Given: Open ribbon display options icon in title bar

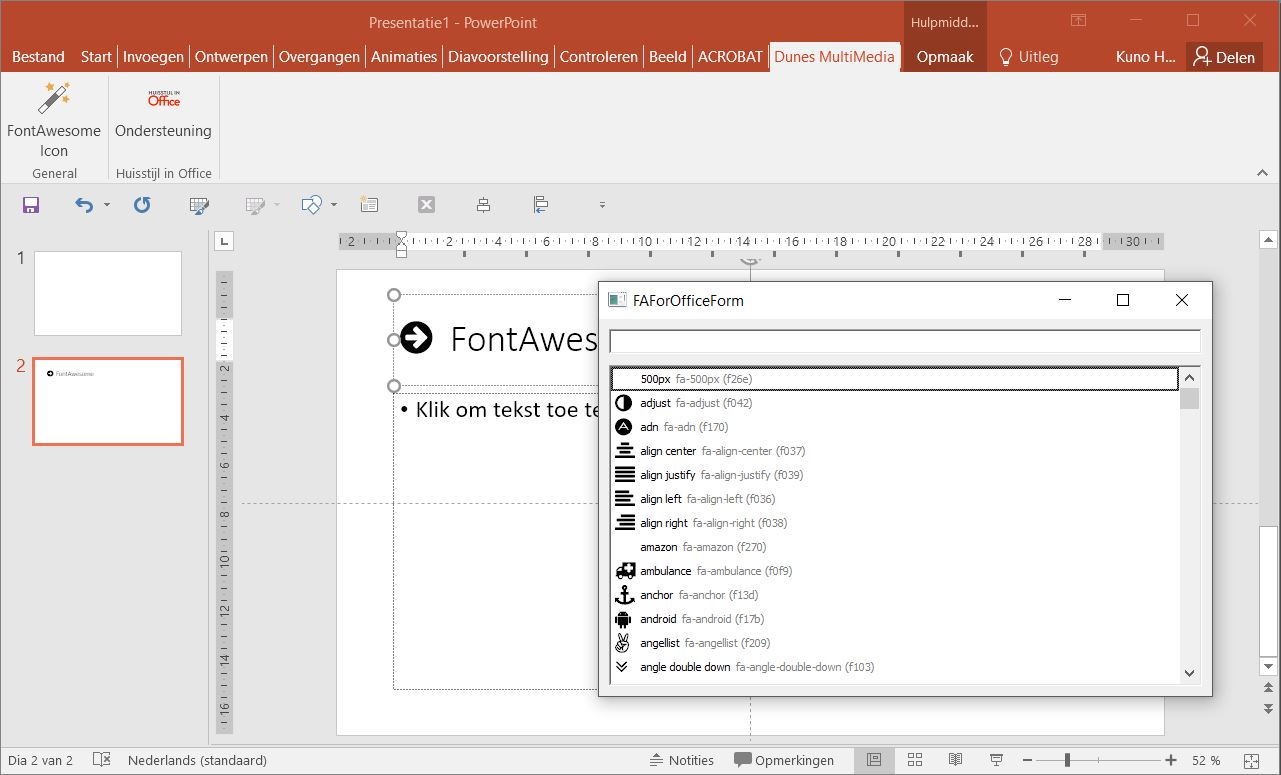Looking at the screenshot, I should [1078, 20].
